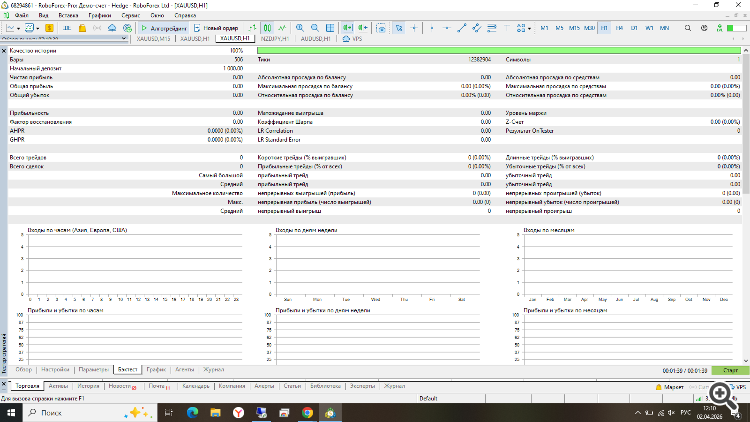Click the Поиск taskbar search box
The height and width of the screenshot is (422, 750).
pyautogui.click(x=89, y=412)
